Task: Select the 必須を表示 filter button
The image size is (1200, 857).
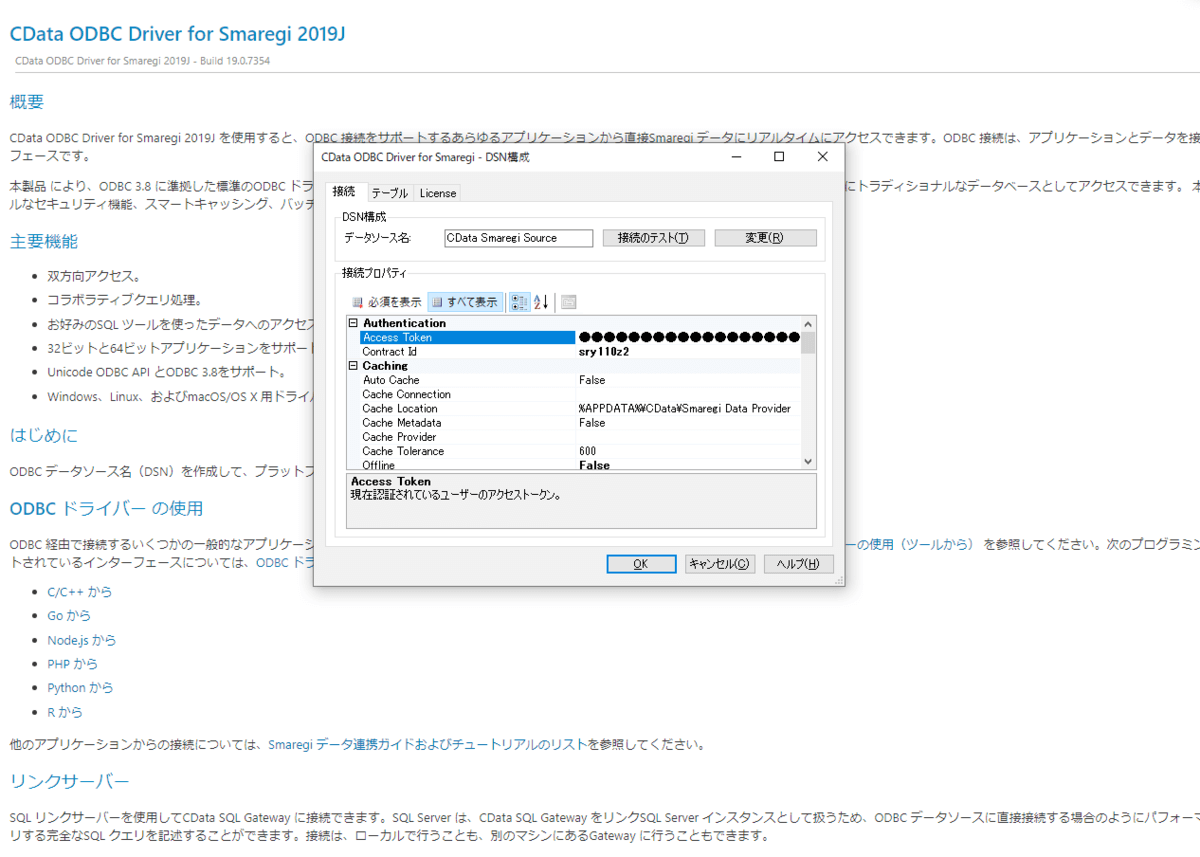Action: coord(386,302)
